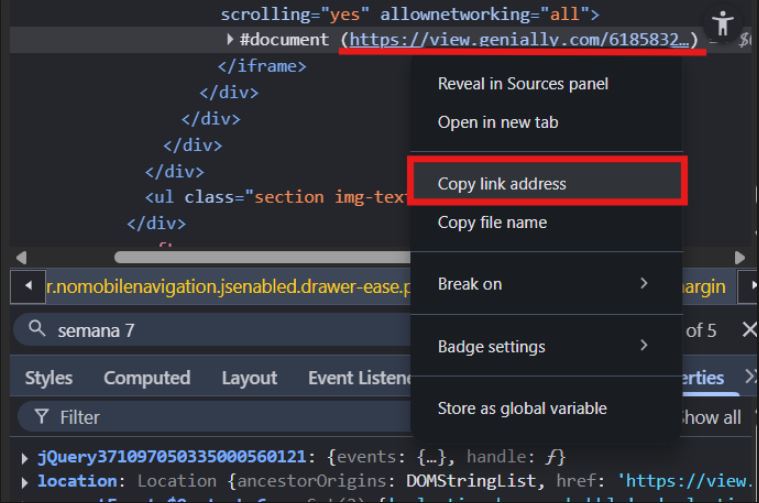Click the left arrow of the horizontal scrollbar
Image resolution: width=759 pixels, height=503 pixels.
click(x=22, y=258)
